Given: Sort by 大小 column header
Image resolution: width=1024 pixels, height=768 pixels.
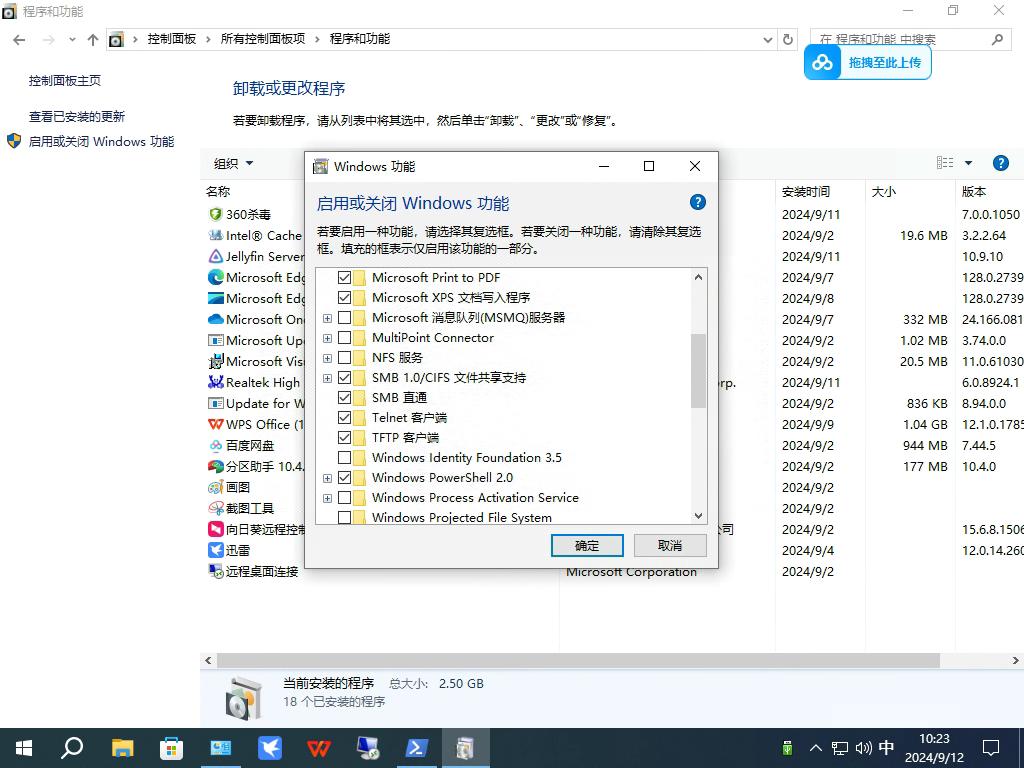Looking at the screenshot, I should pos(884,191).
